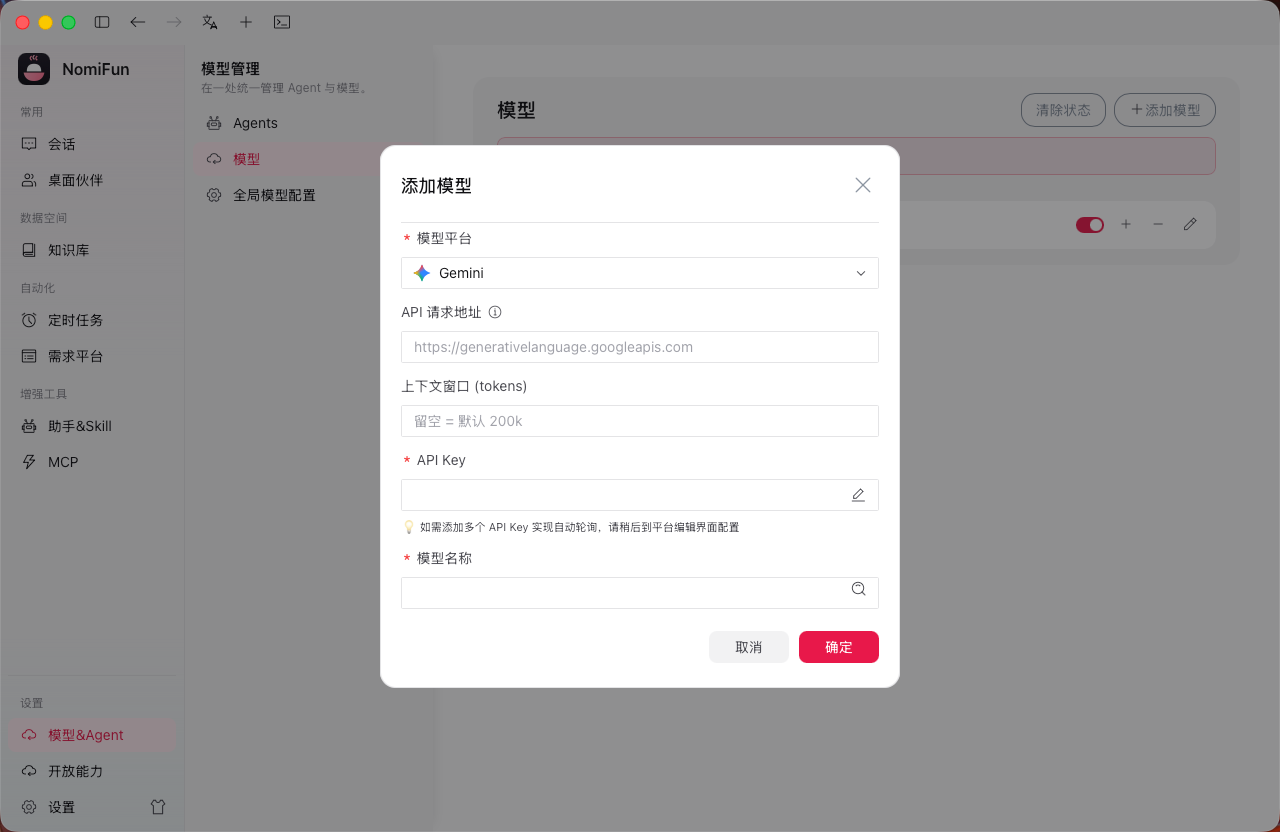Open 会话 in the sidebar
Viewport: 1280px width, 832px height.
(x=92, y=144)
